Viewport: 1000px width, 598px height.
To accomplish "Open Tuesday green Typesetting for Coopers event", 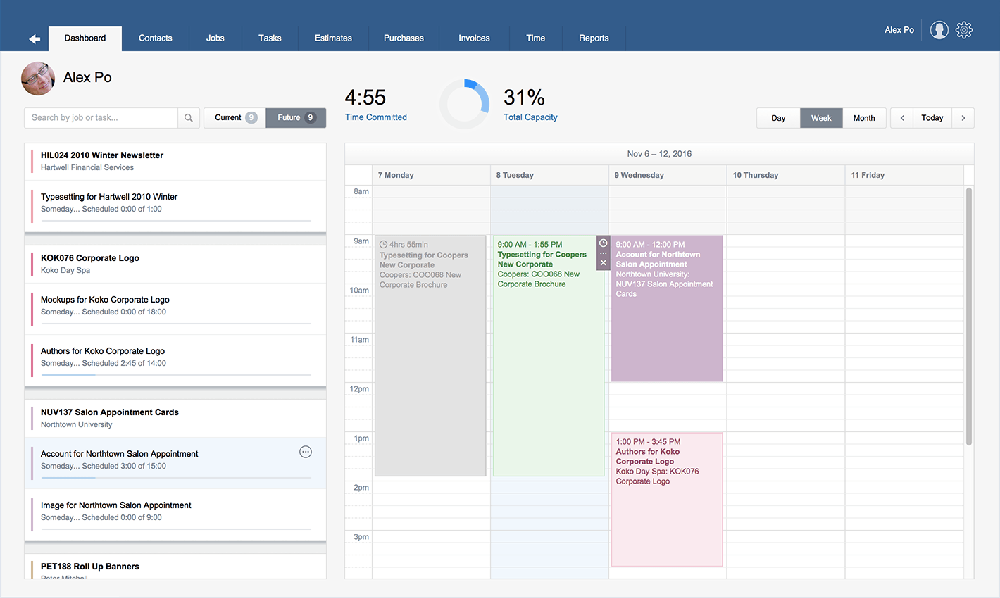I will (x=548, y=356).
